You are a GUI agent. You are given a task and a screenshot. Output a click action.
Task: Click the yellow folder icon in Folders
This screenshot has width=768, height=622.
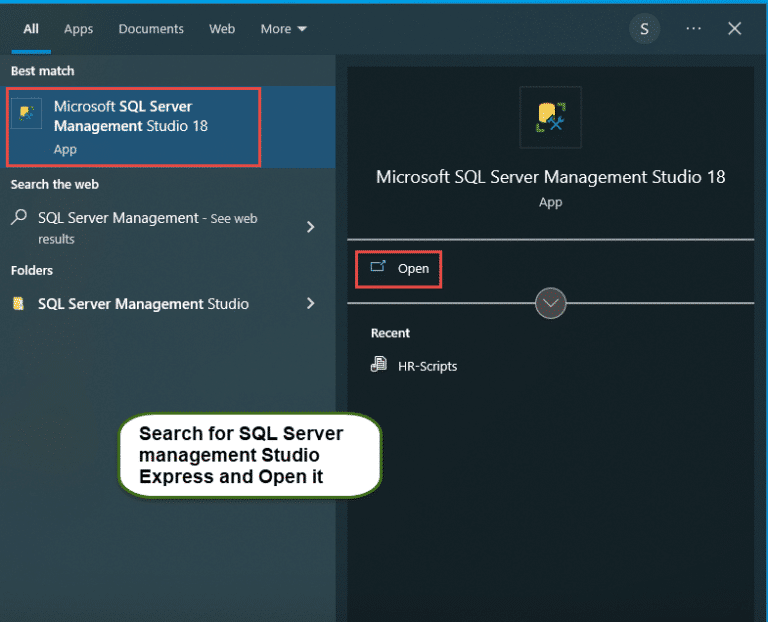[19, 304]
